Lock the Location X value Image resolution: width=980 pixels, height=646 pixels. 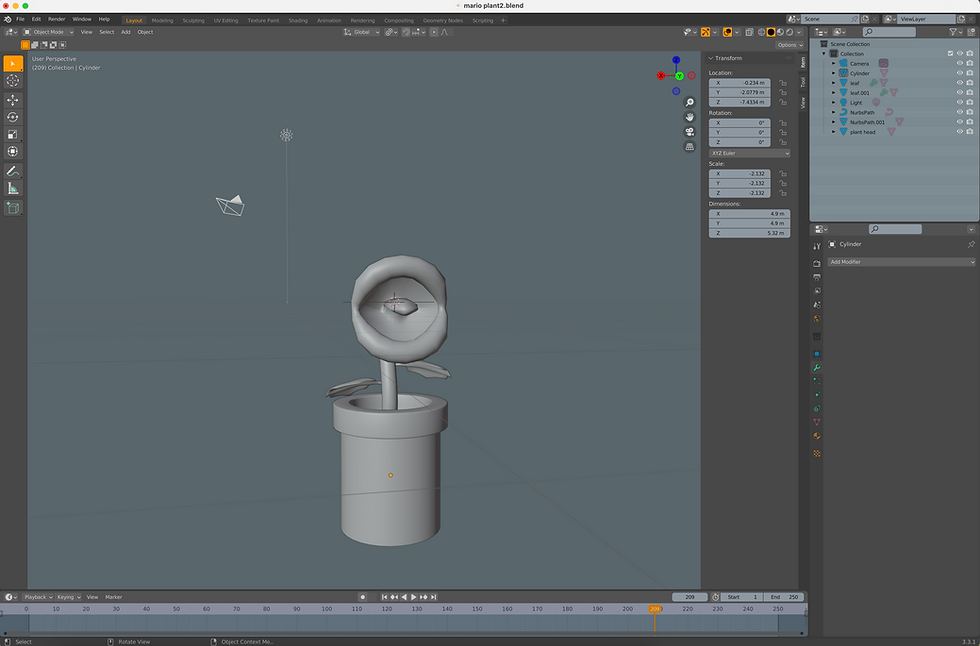782,82
